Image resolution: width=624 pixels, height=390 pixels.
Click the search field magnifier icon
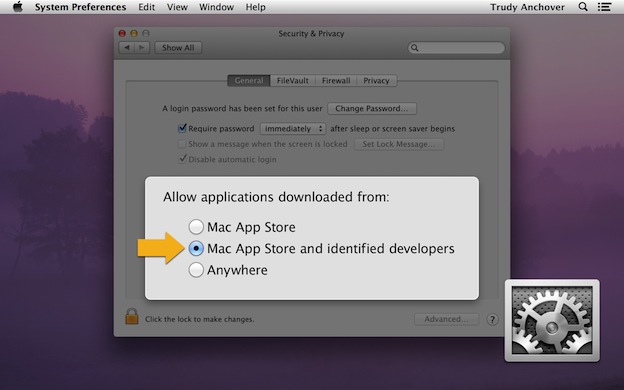[415, 48]
